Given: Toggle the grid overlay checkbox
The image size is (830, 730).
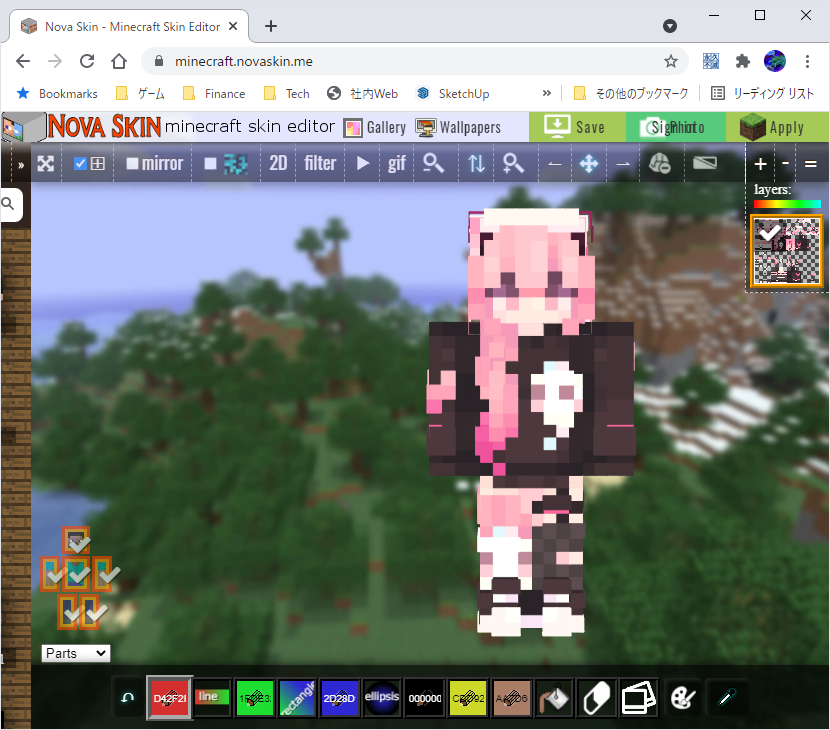Looking at the screenshot, I should [x=80, y=164].
